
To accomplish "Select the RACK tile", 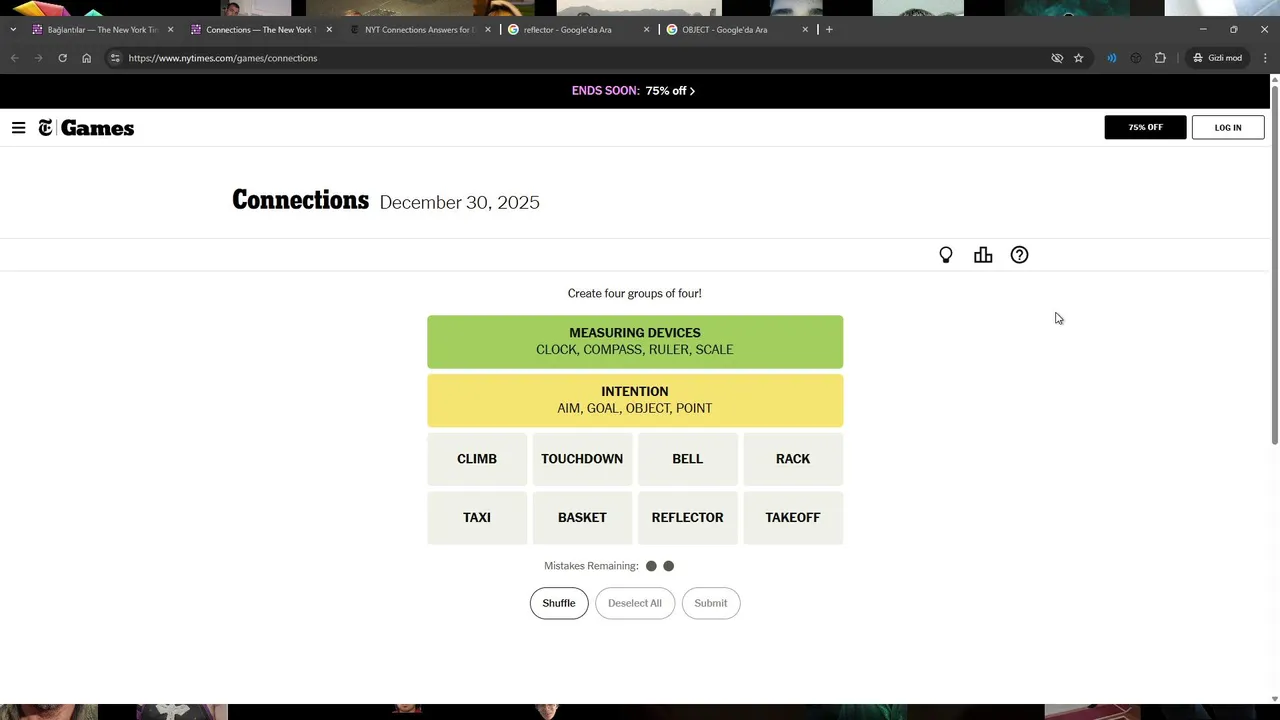I will [793, 459].
